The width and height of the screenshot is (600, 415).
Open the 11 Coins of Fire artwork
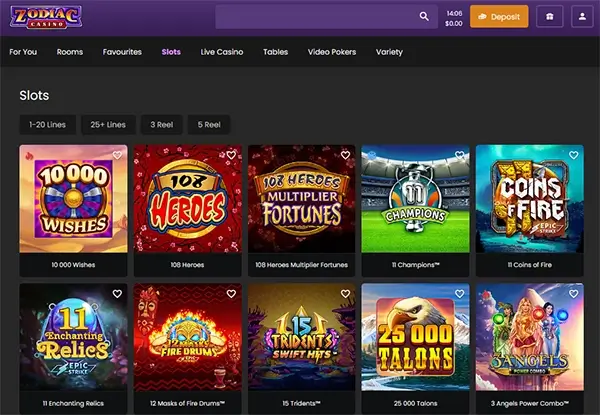tap(530, 199)
